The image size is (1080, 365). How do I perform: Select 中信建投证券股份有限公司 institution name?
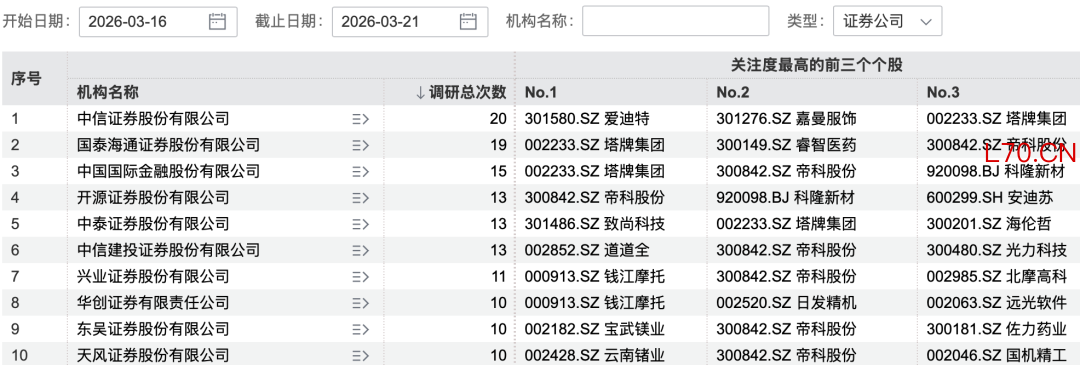click(x=169, y=251)
